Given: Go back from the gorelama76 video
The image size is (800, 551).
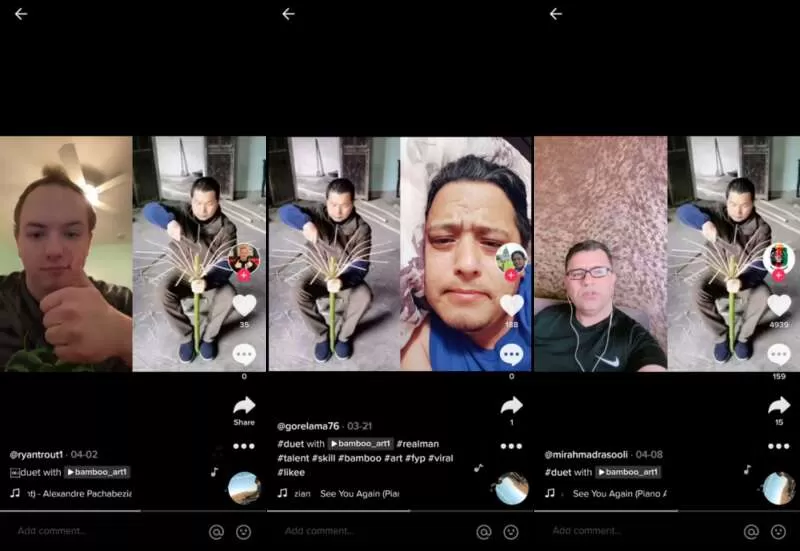Looking at the screenshot, I should pos(288,14).
